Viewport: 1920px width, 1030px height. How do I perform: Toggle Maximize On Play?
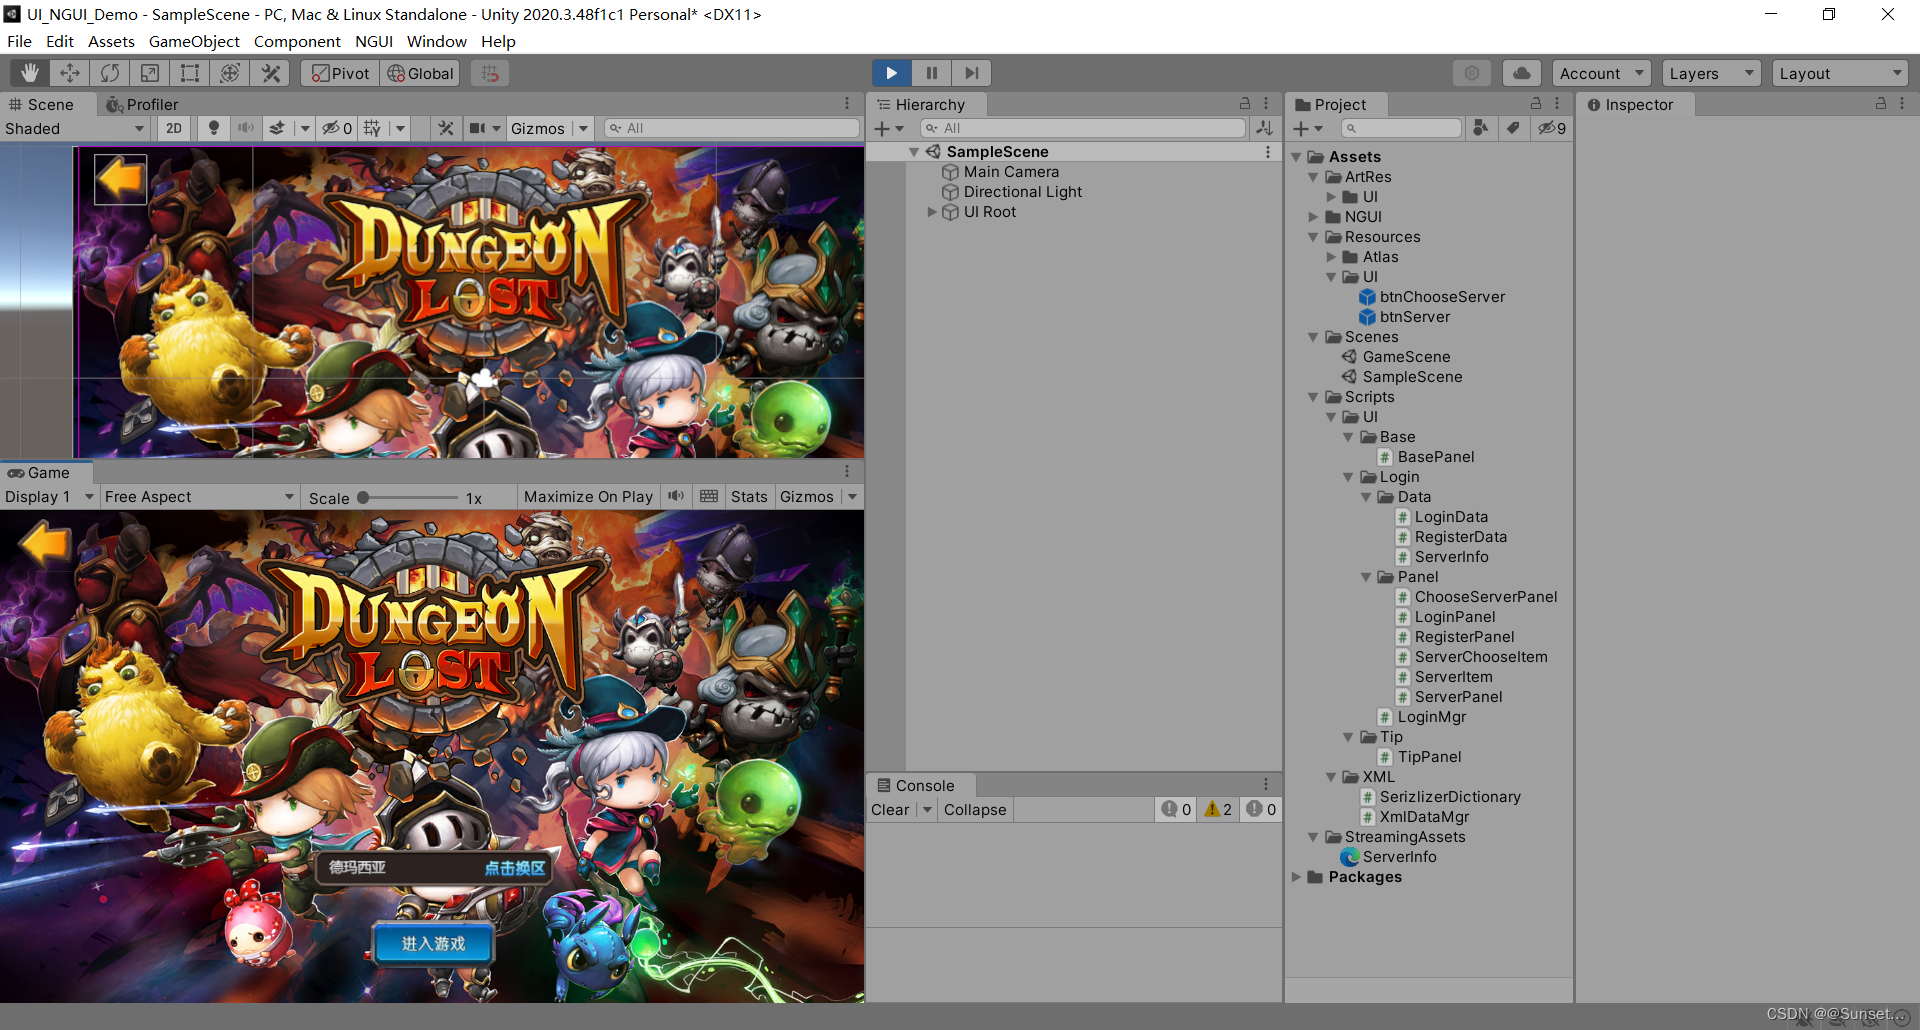click(x=588, y=497)
